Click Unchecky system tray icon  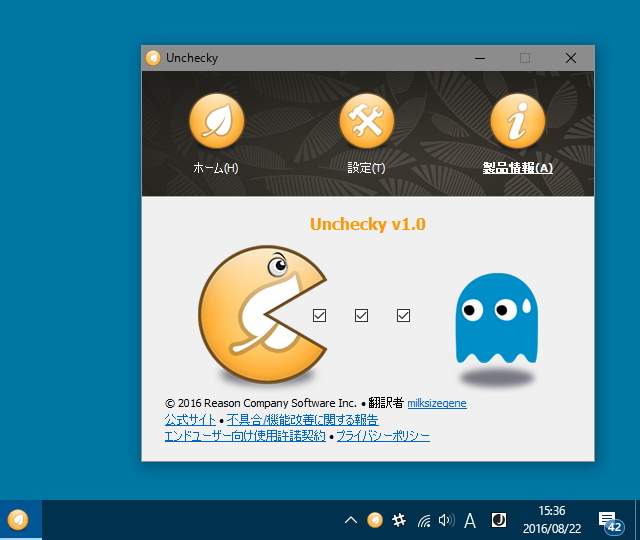[x=375, y=520]
